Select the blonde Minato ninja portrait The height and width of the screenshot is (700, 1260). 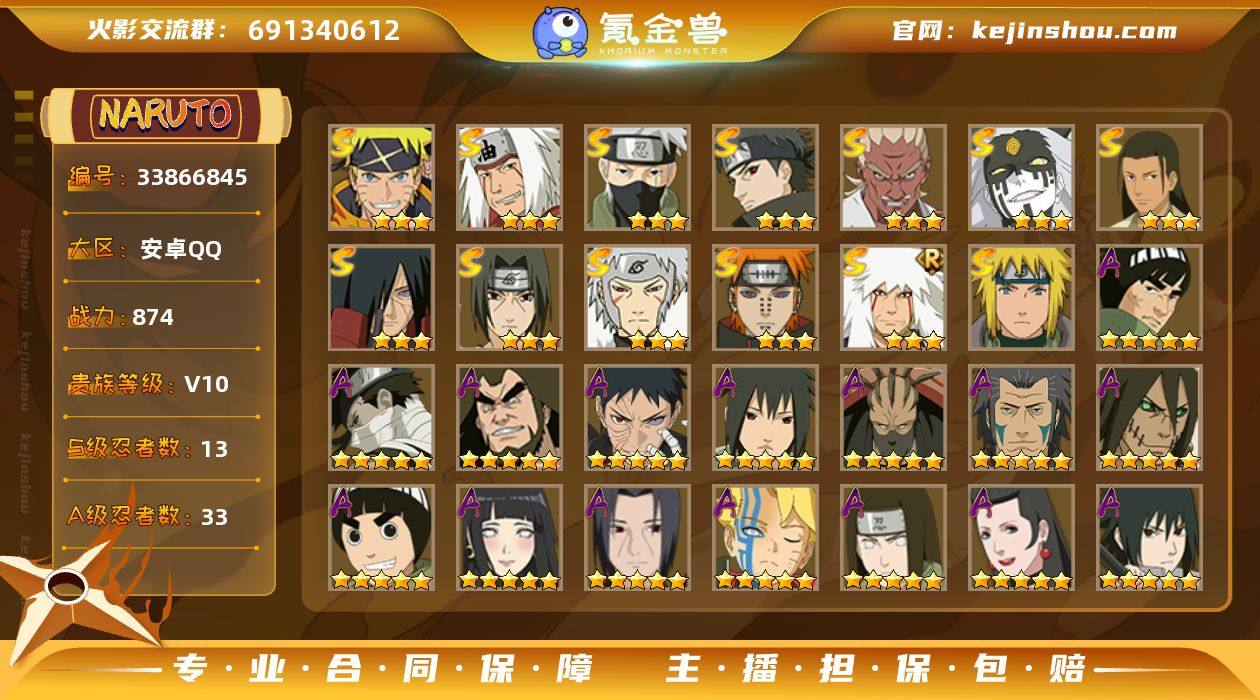(1021, 298)
